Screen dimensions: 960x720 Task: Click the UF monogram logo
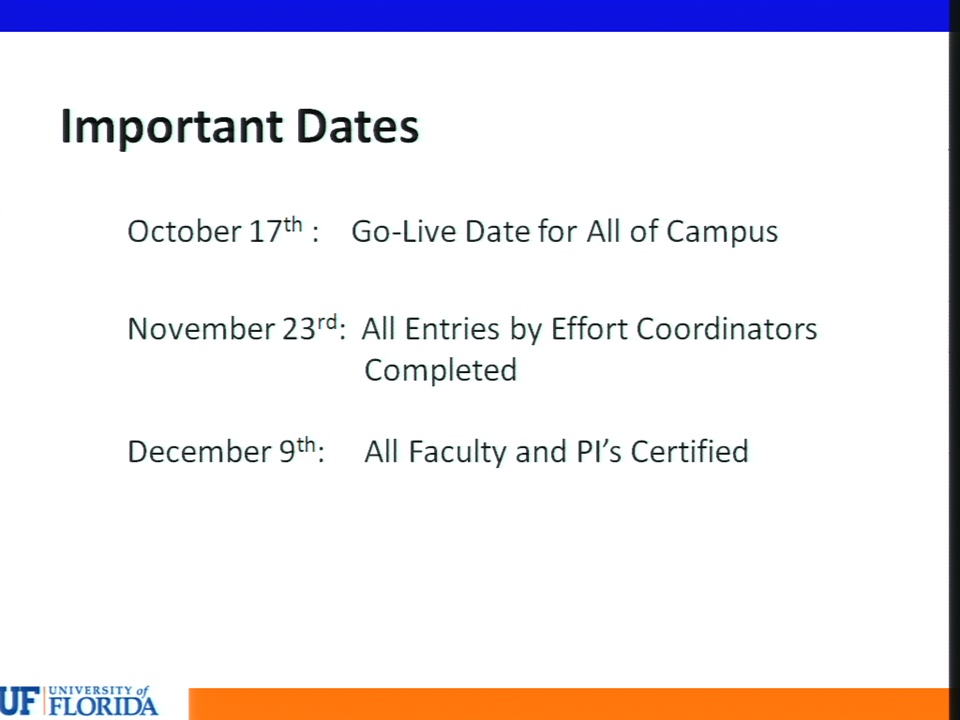pyautogui.click(x=20, y=702)
